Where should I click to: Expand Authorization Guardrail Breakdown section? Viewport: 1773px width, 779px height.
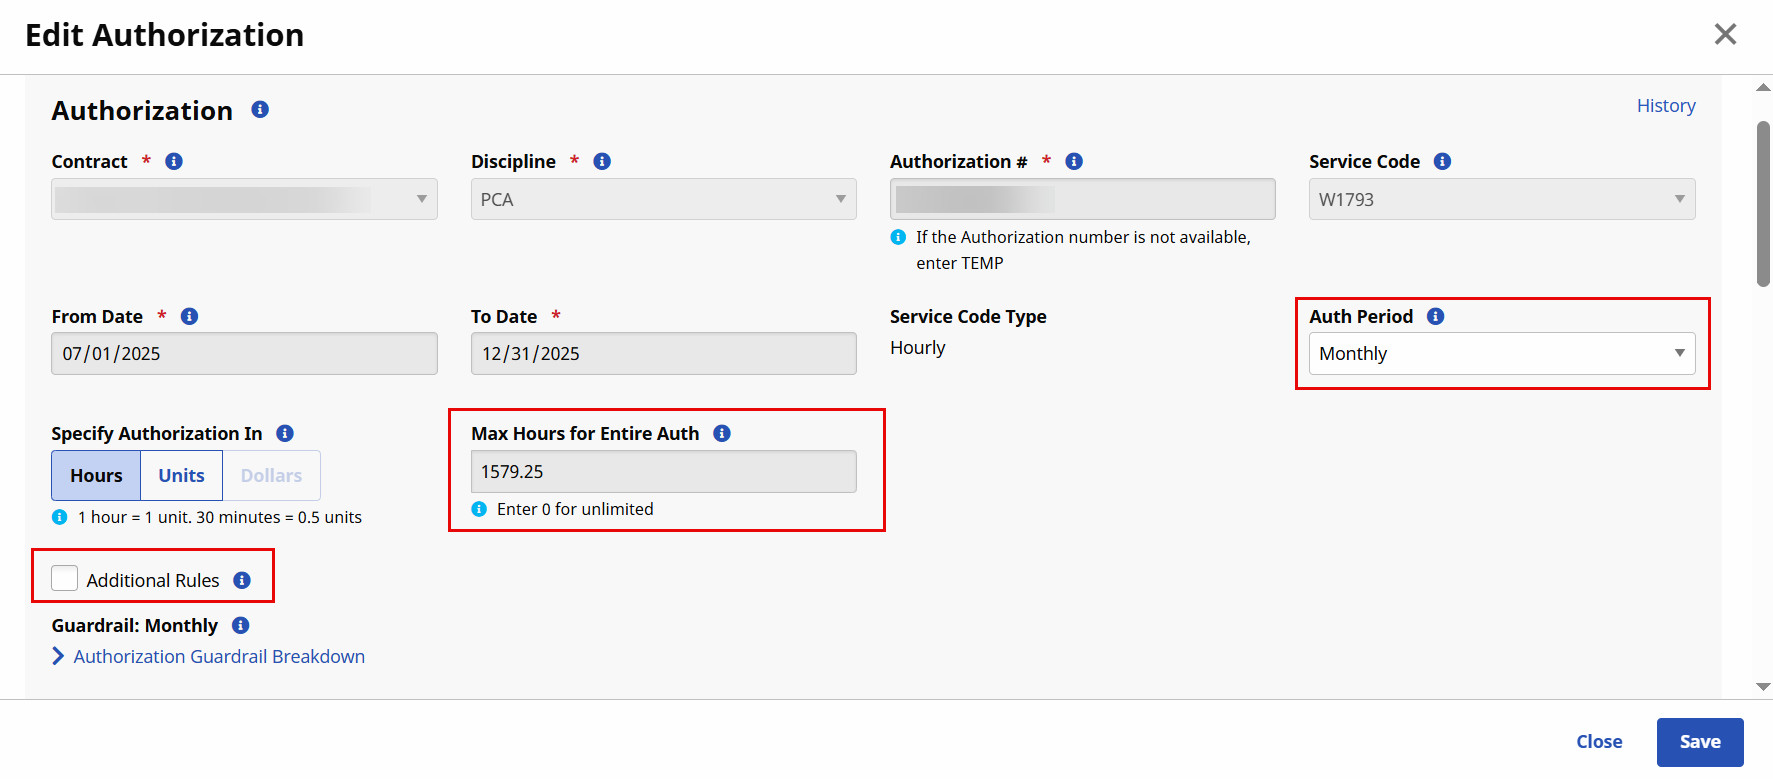pyautogui.click(x=218, y=656)
